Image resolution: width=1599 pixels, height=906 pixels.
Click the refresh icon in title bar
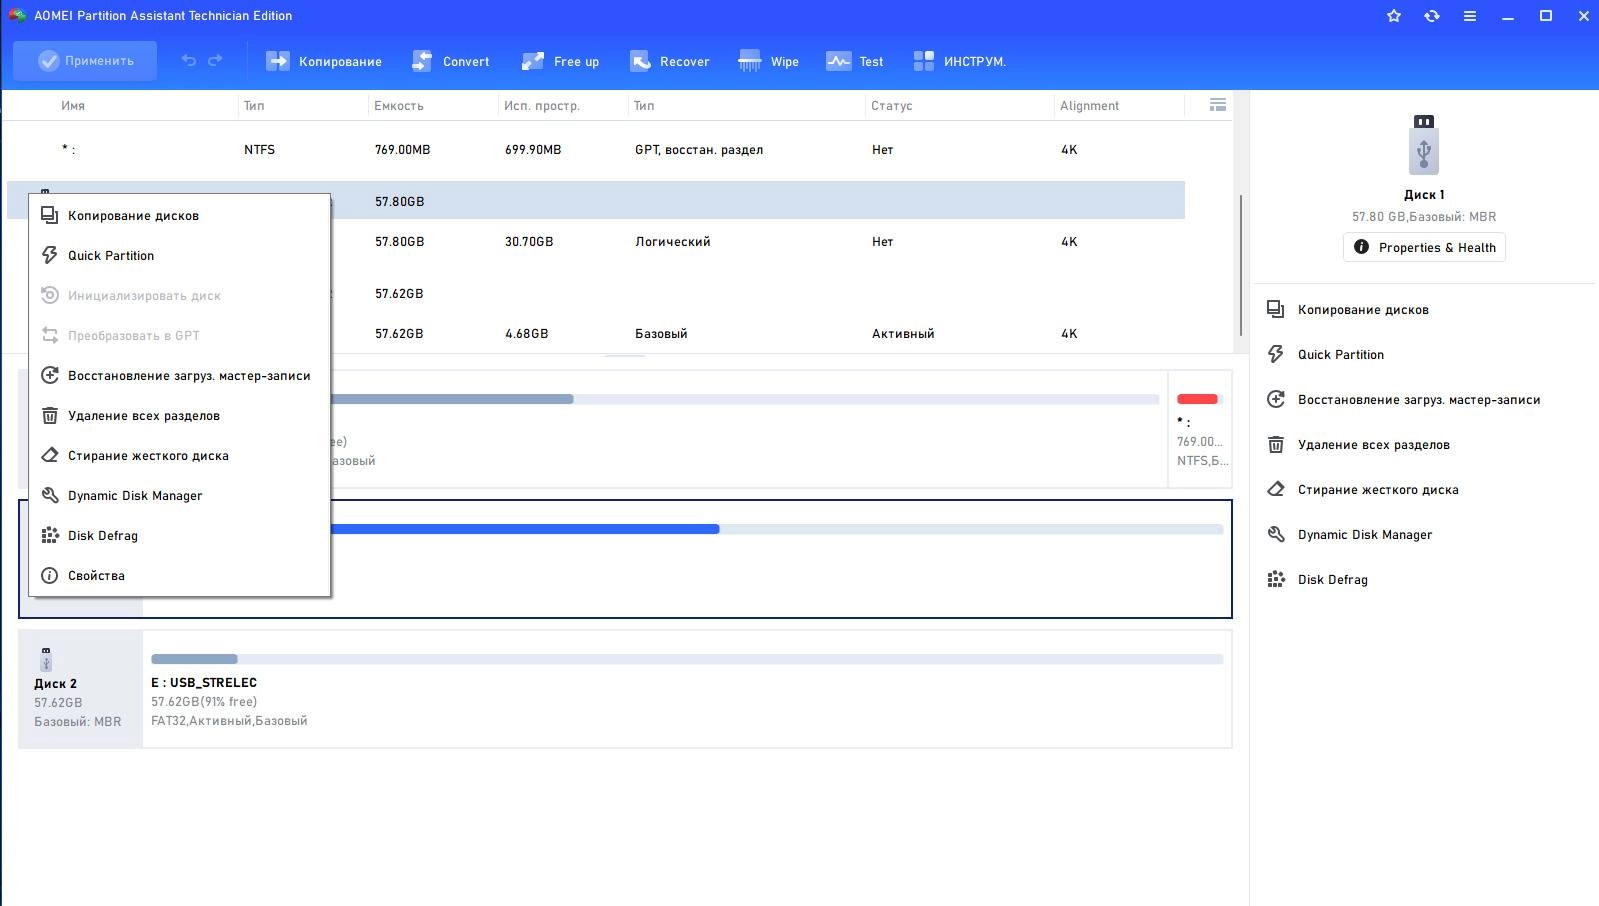pos(1432,16)
